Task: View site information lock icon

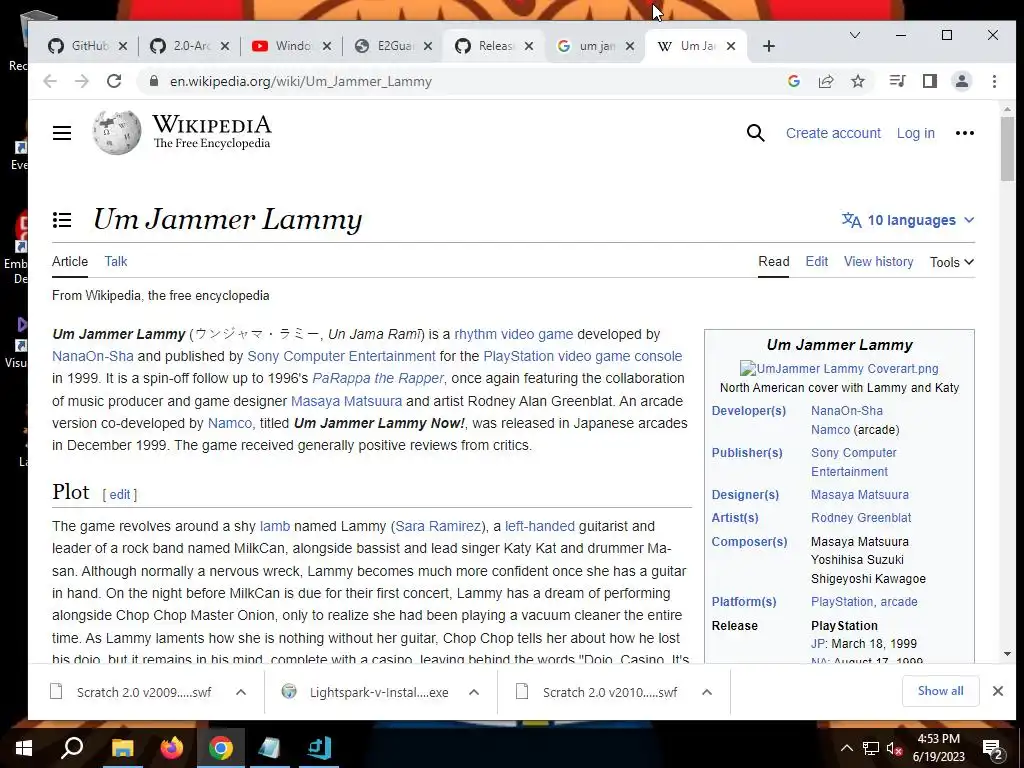Action: (x=153, y=81)
